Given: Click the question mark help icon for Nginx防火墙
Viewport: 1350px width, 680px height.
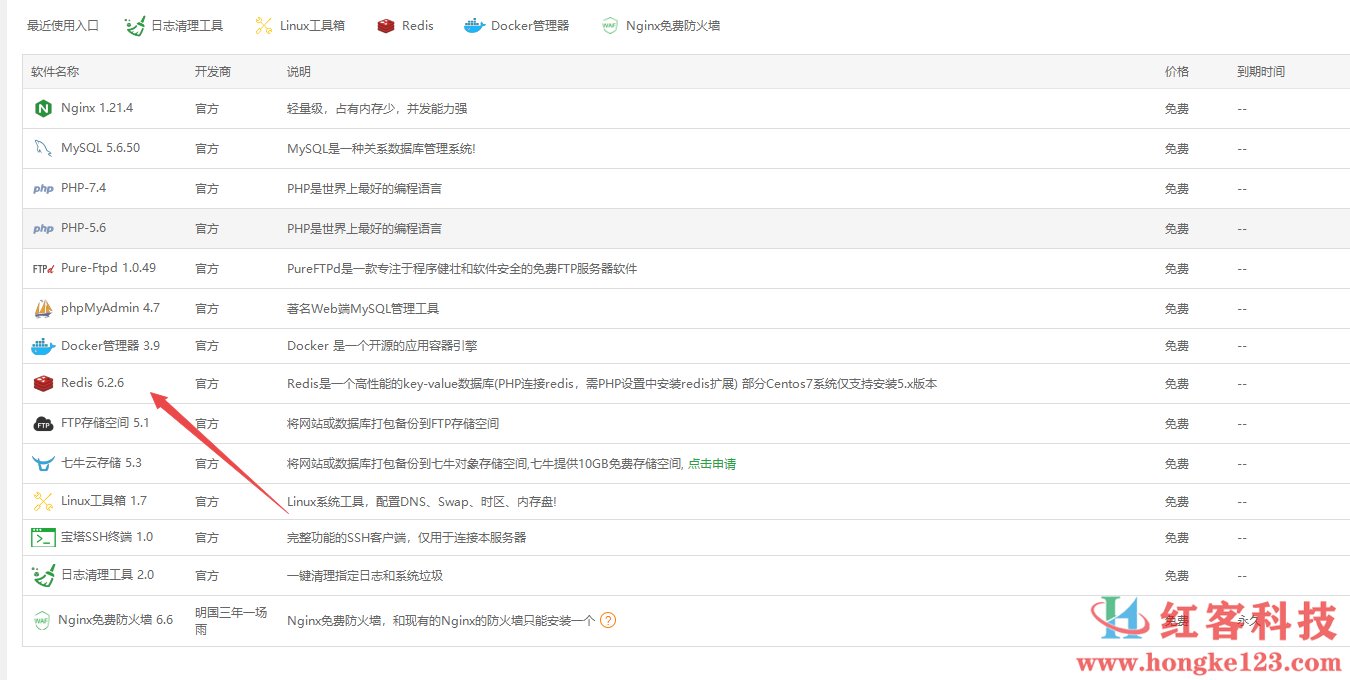Looking at the screenshot, I should [x=608, y=620].
